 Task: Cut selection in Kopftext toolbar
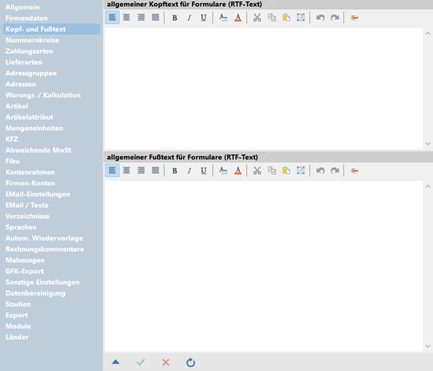point(257,18)
